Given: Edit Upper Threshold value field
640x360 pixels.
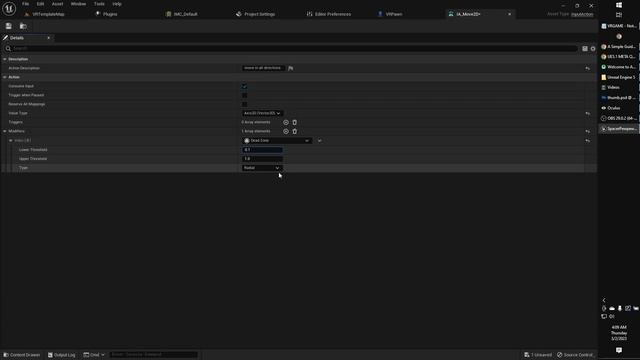Looking at the screenshot, I should click(262, 159).
